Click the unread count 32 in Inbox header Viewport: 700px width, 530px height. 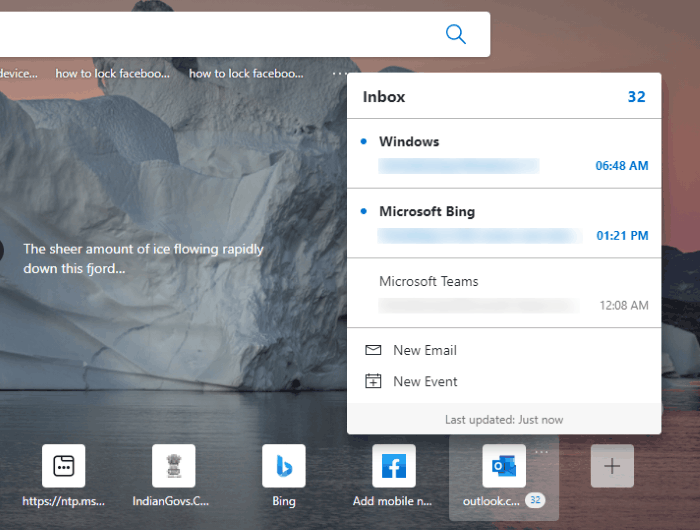[636, 97]
